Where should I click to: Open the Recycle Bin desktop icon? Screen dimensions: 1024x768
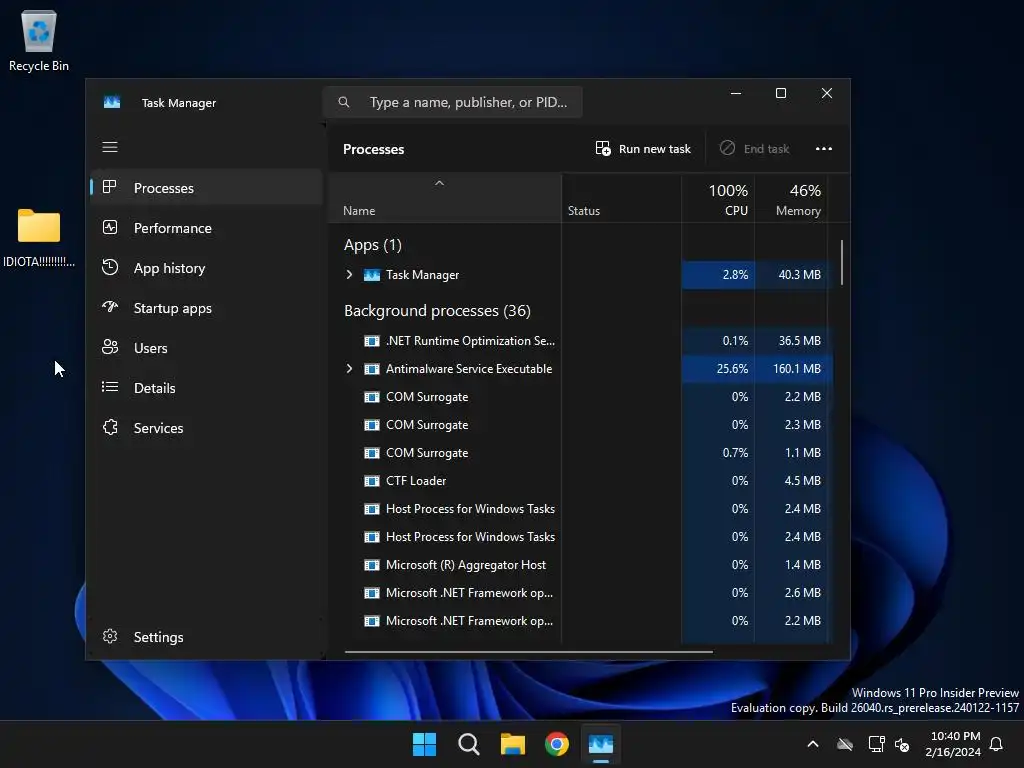point(39,40)
